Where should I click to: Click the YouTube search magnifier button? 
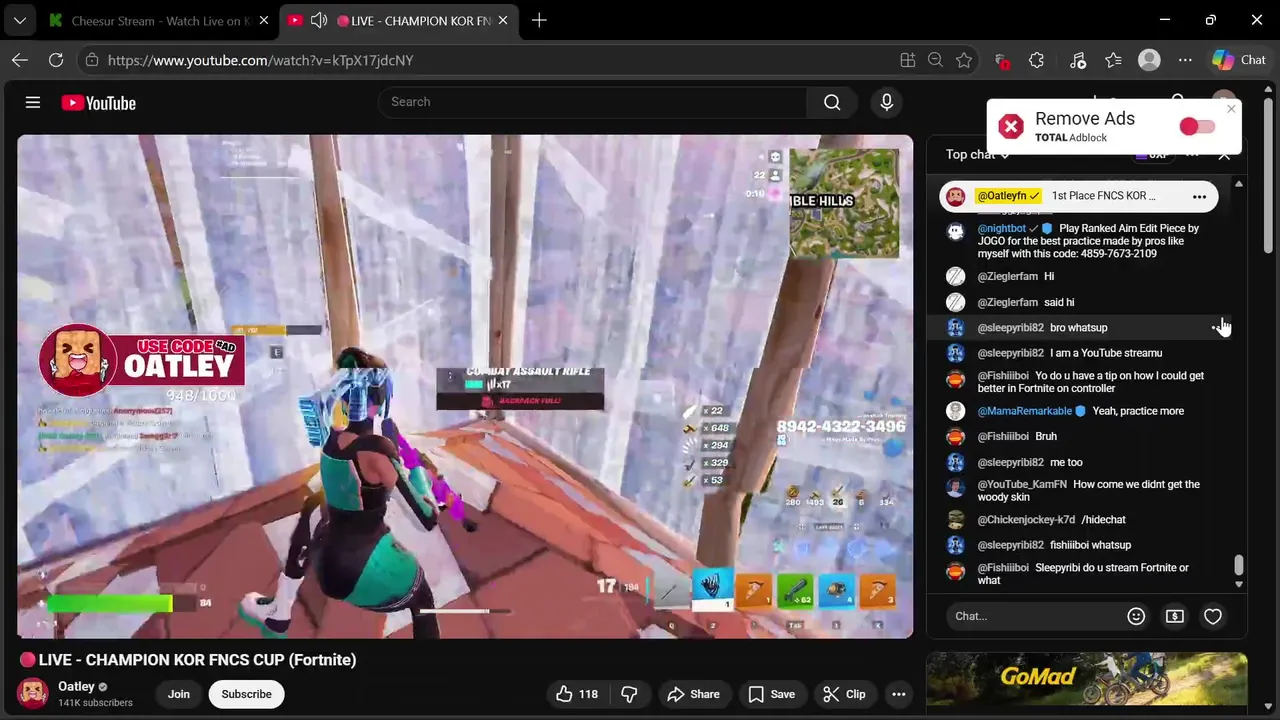832,102
